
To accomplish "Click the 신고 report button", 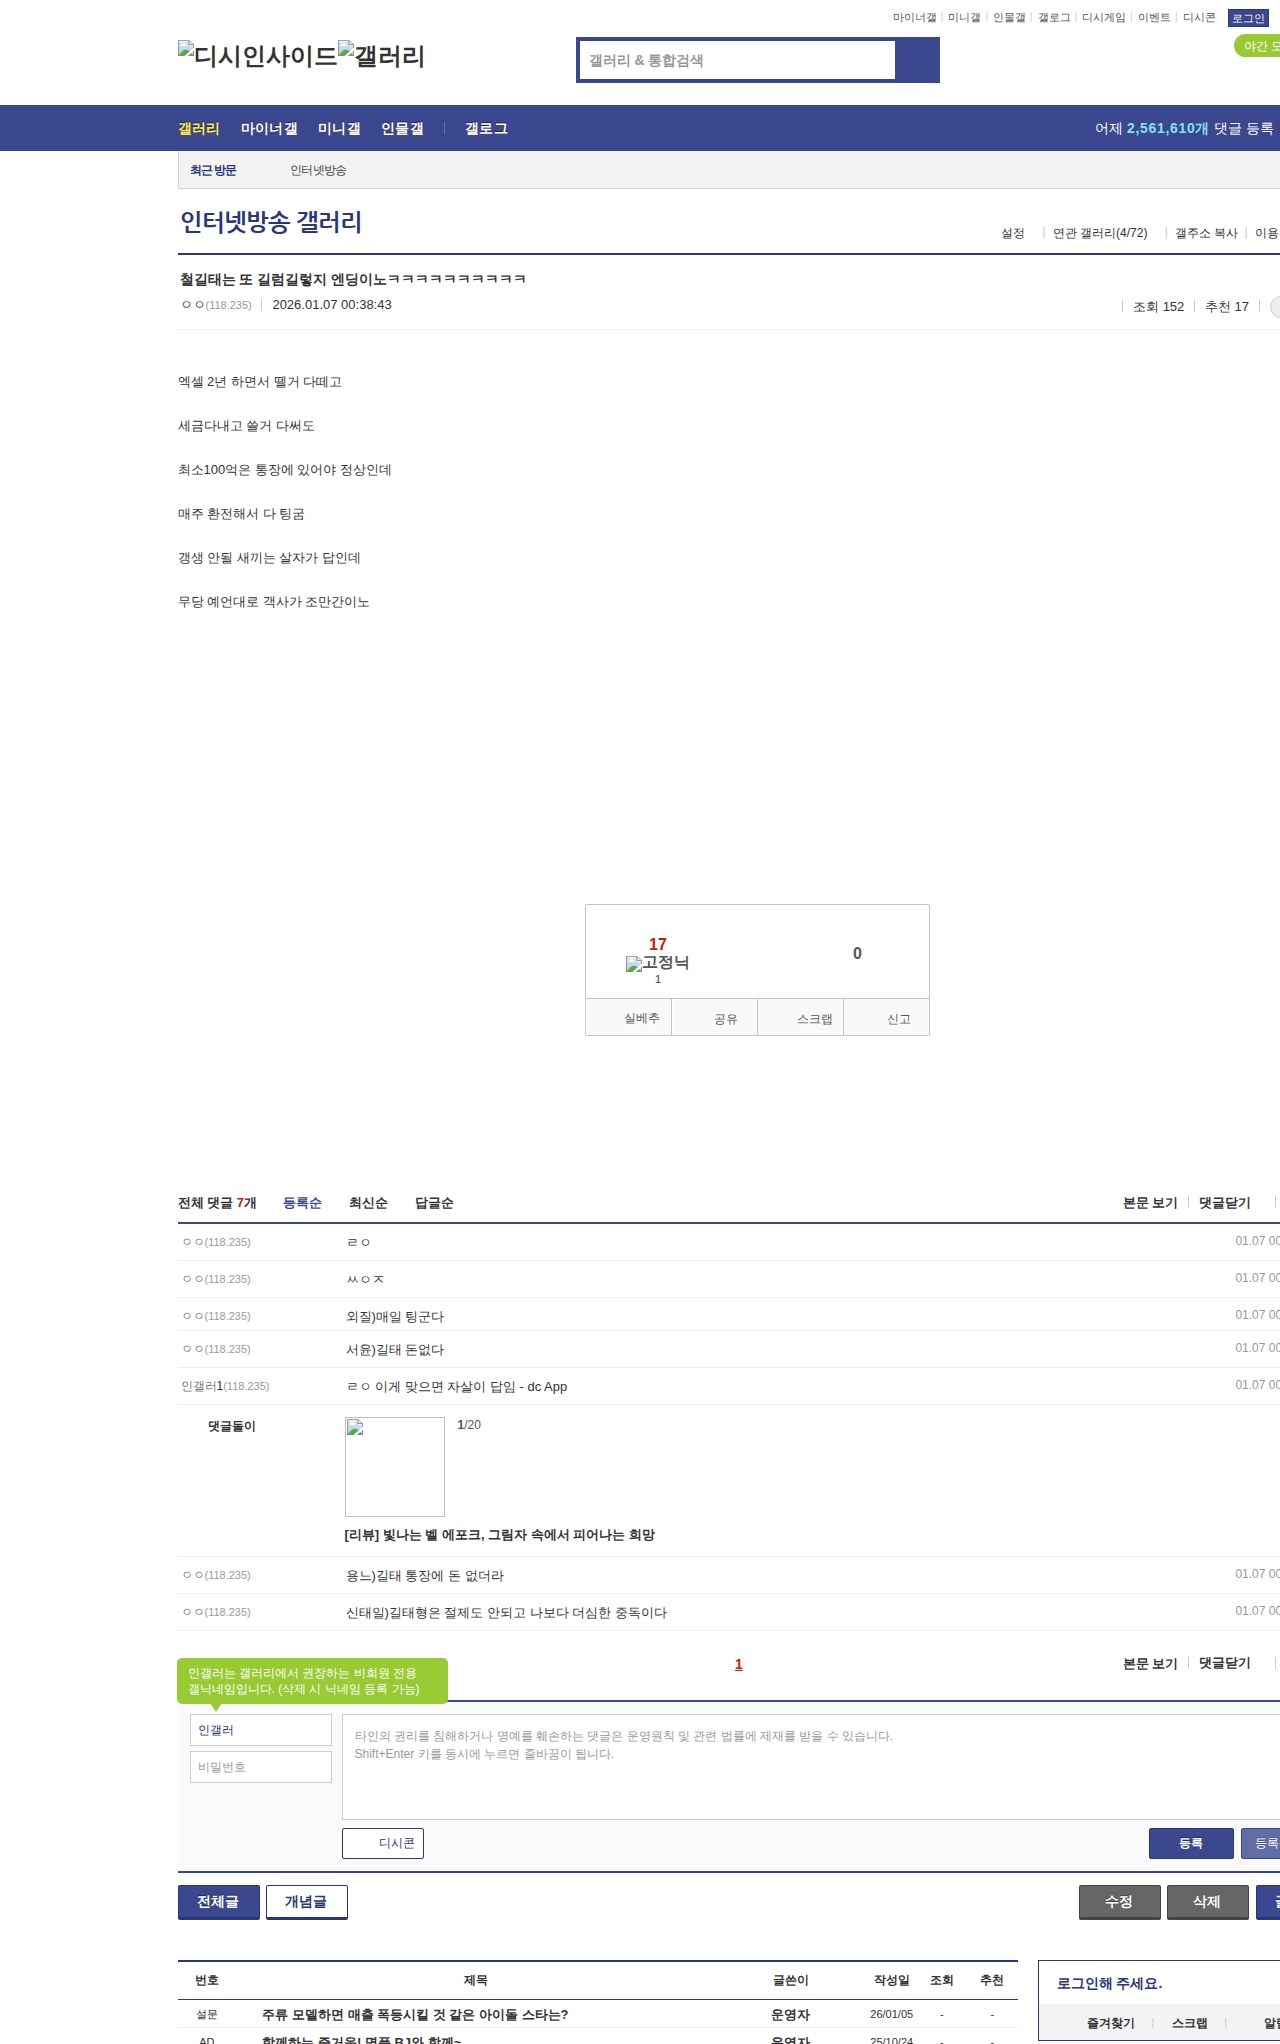I will 887,1018.
